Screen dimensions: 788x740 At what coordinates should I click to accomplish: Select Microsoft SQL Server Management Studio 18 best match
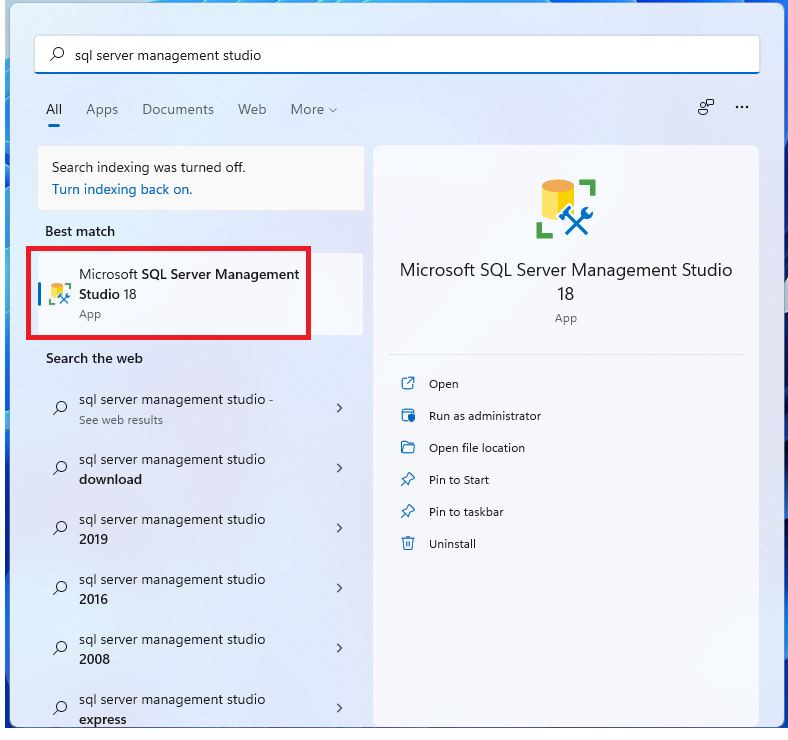pyautogui.click(x=201, y=294)
